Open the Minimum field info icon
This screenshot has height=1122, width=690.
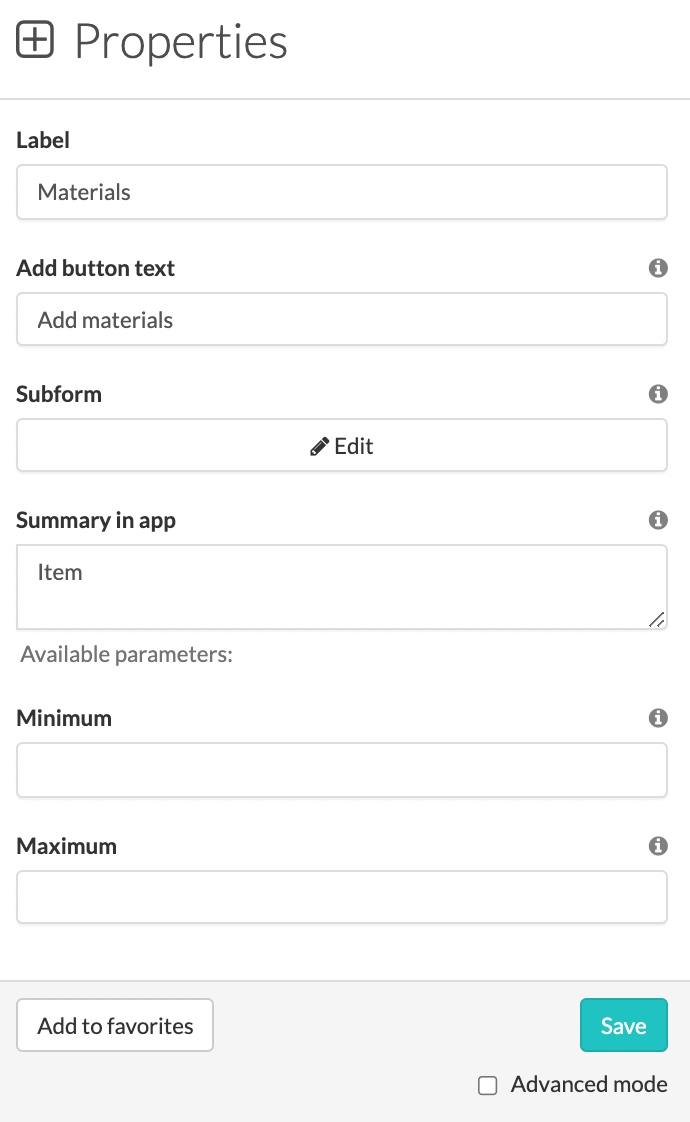click(658, 718)
